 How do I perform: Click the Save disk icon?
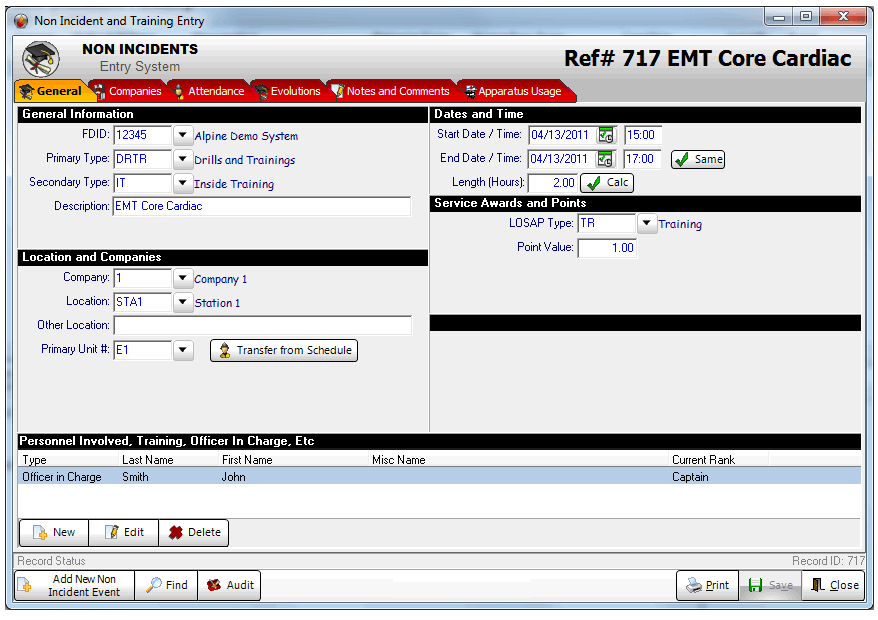755,585
